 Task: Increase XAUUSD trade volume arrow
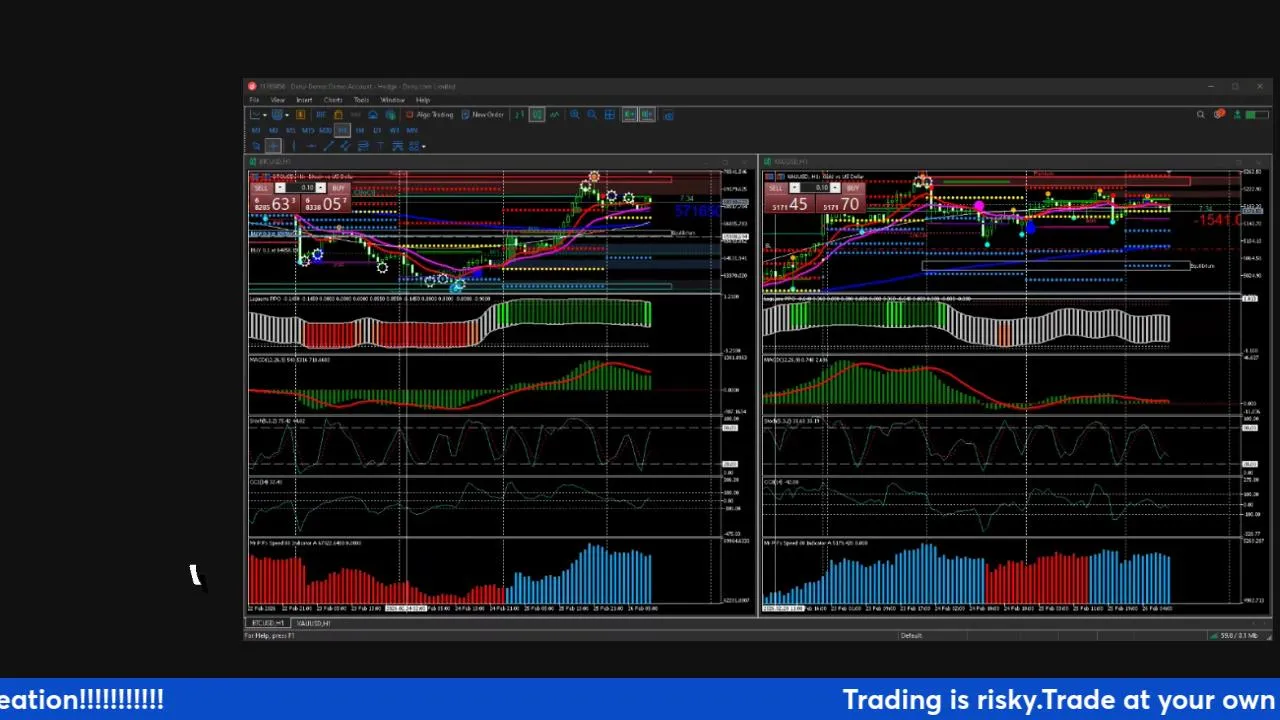point(835,188)
